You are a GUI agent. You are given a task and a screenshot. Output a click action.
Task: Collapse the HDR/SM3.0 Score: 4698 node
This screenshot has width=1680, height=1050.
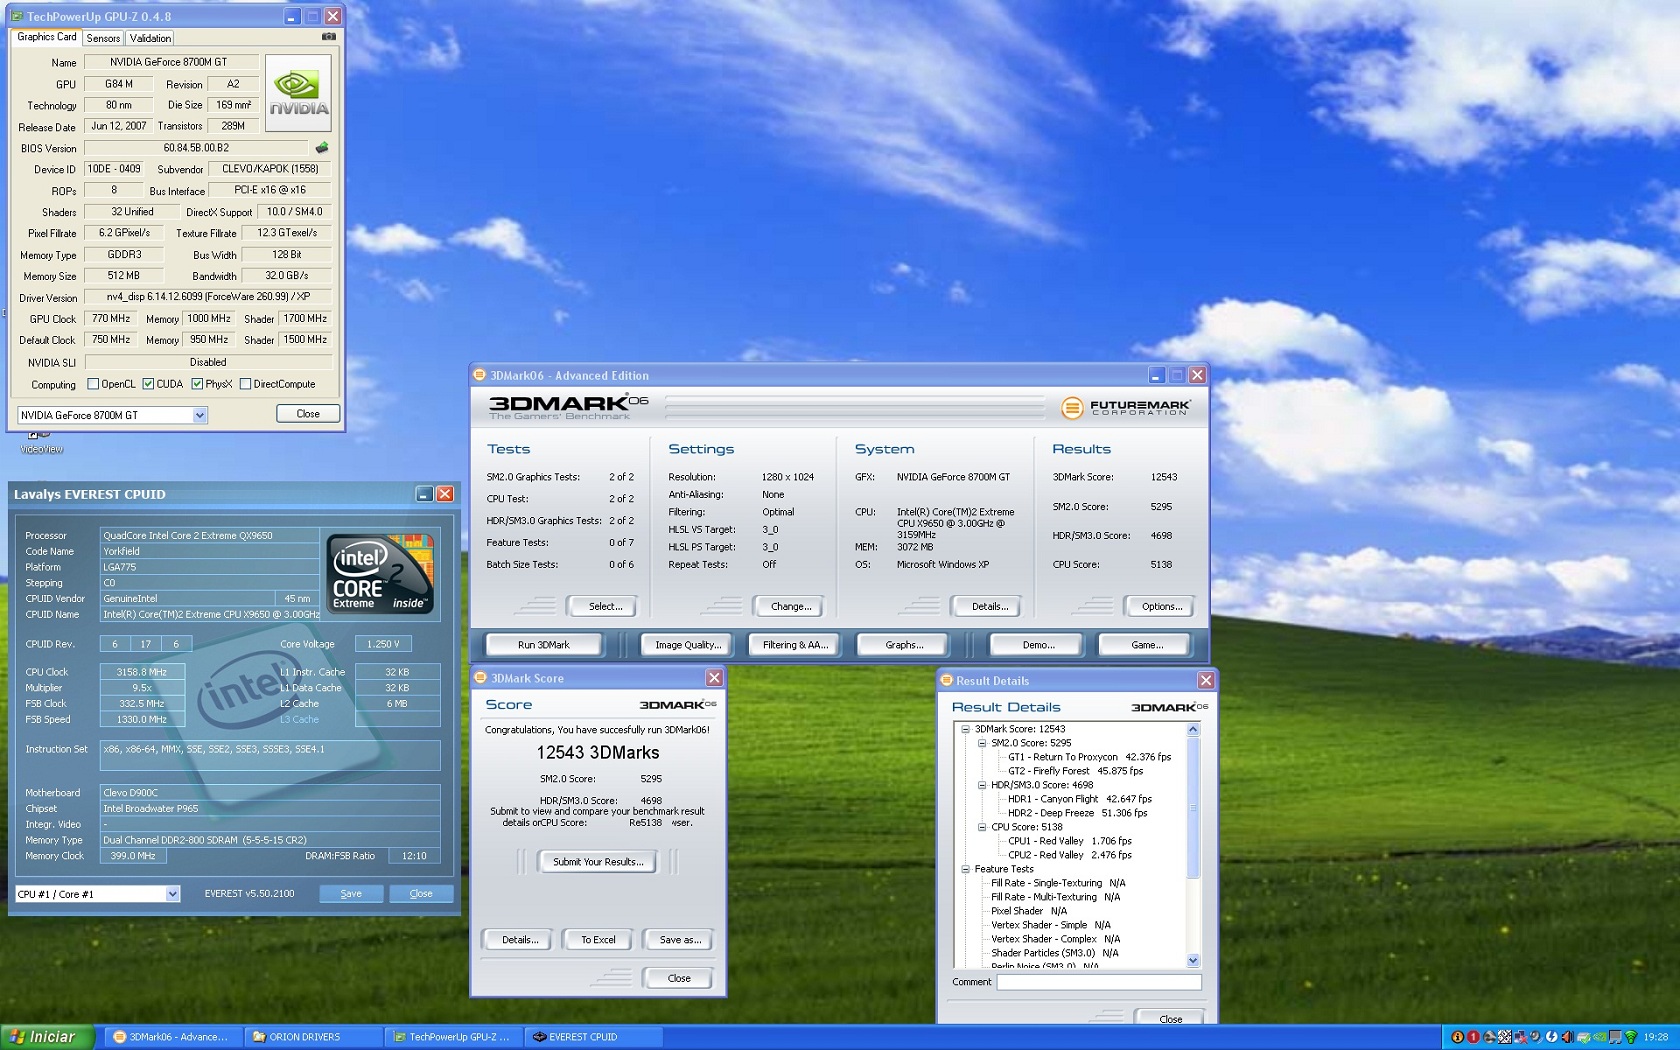tap(982, 785)
